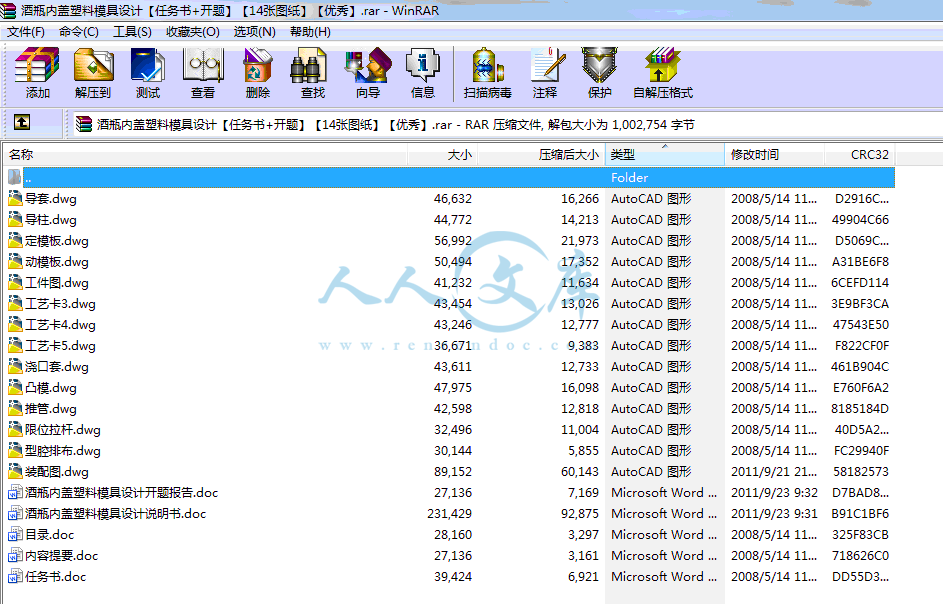Click size value 39,424
The width and height of the screenshot is (943, 604).
tap(453, 577)
